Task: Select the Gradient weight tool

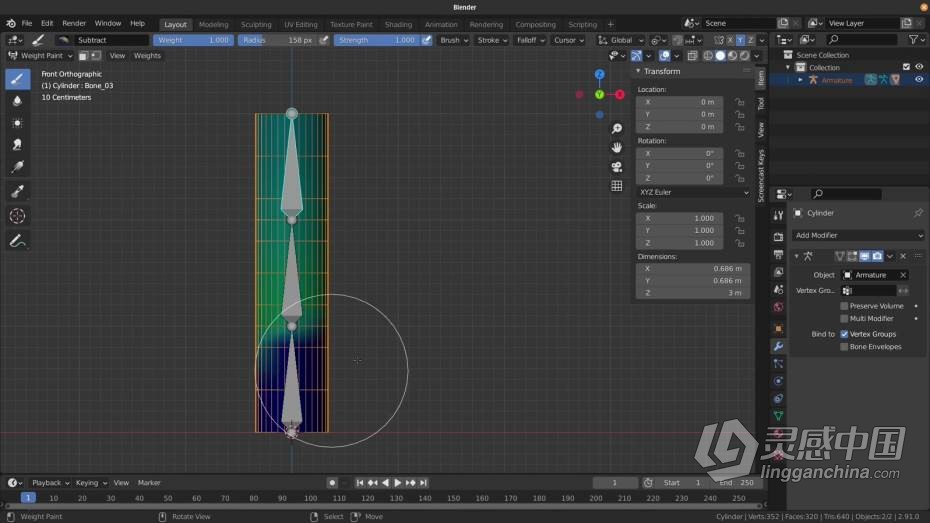Action: coord(17,167)
